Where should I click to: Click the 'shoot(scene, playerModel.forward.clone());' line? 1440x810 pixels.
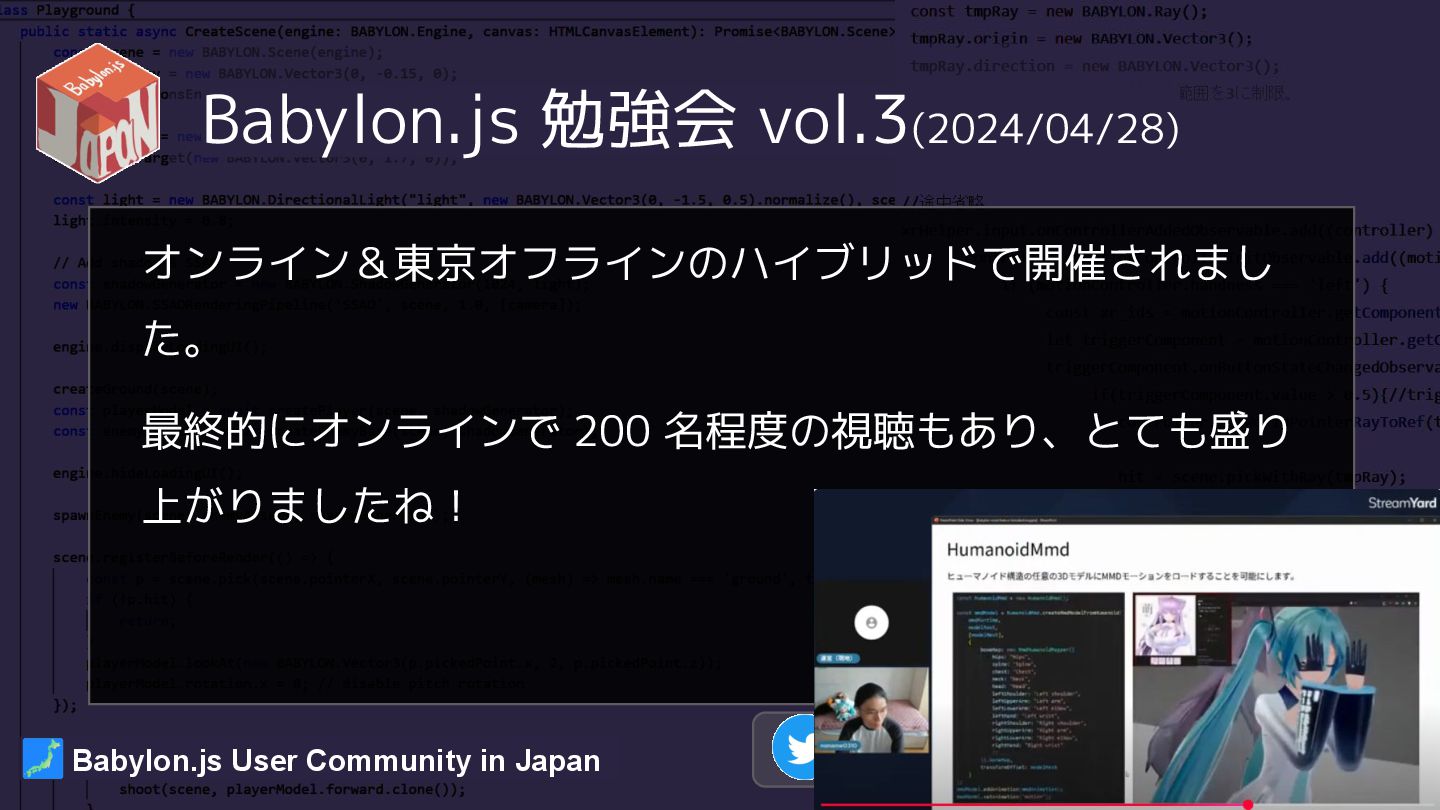coord(292,788)
